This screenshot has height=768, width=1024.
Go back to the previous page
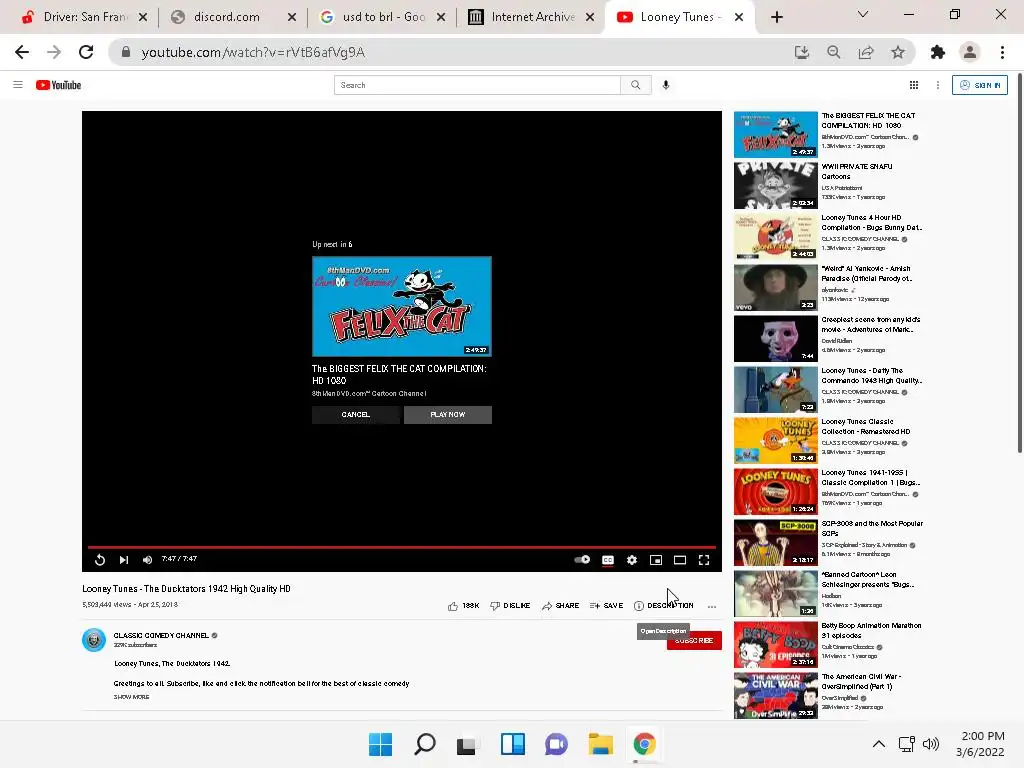[x=22, y=52]
